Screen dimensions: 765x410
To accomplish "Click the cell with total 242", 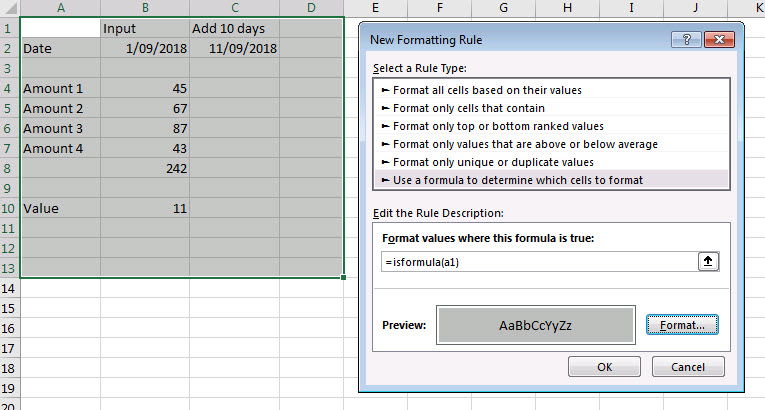I will [x=143, y=168].
